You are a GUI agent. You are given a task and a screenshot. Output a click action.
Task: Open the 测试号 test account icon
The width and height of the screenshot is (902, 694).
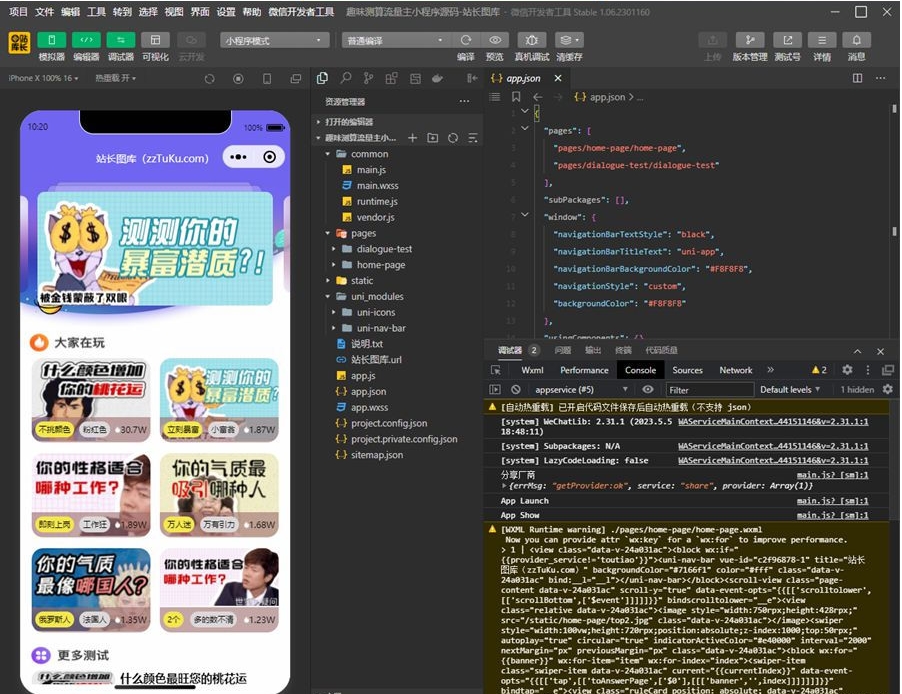(x=788, y=40)
